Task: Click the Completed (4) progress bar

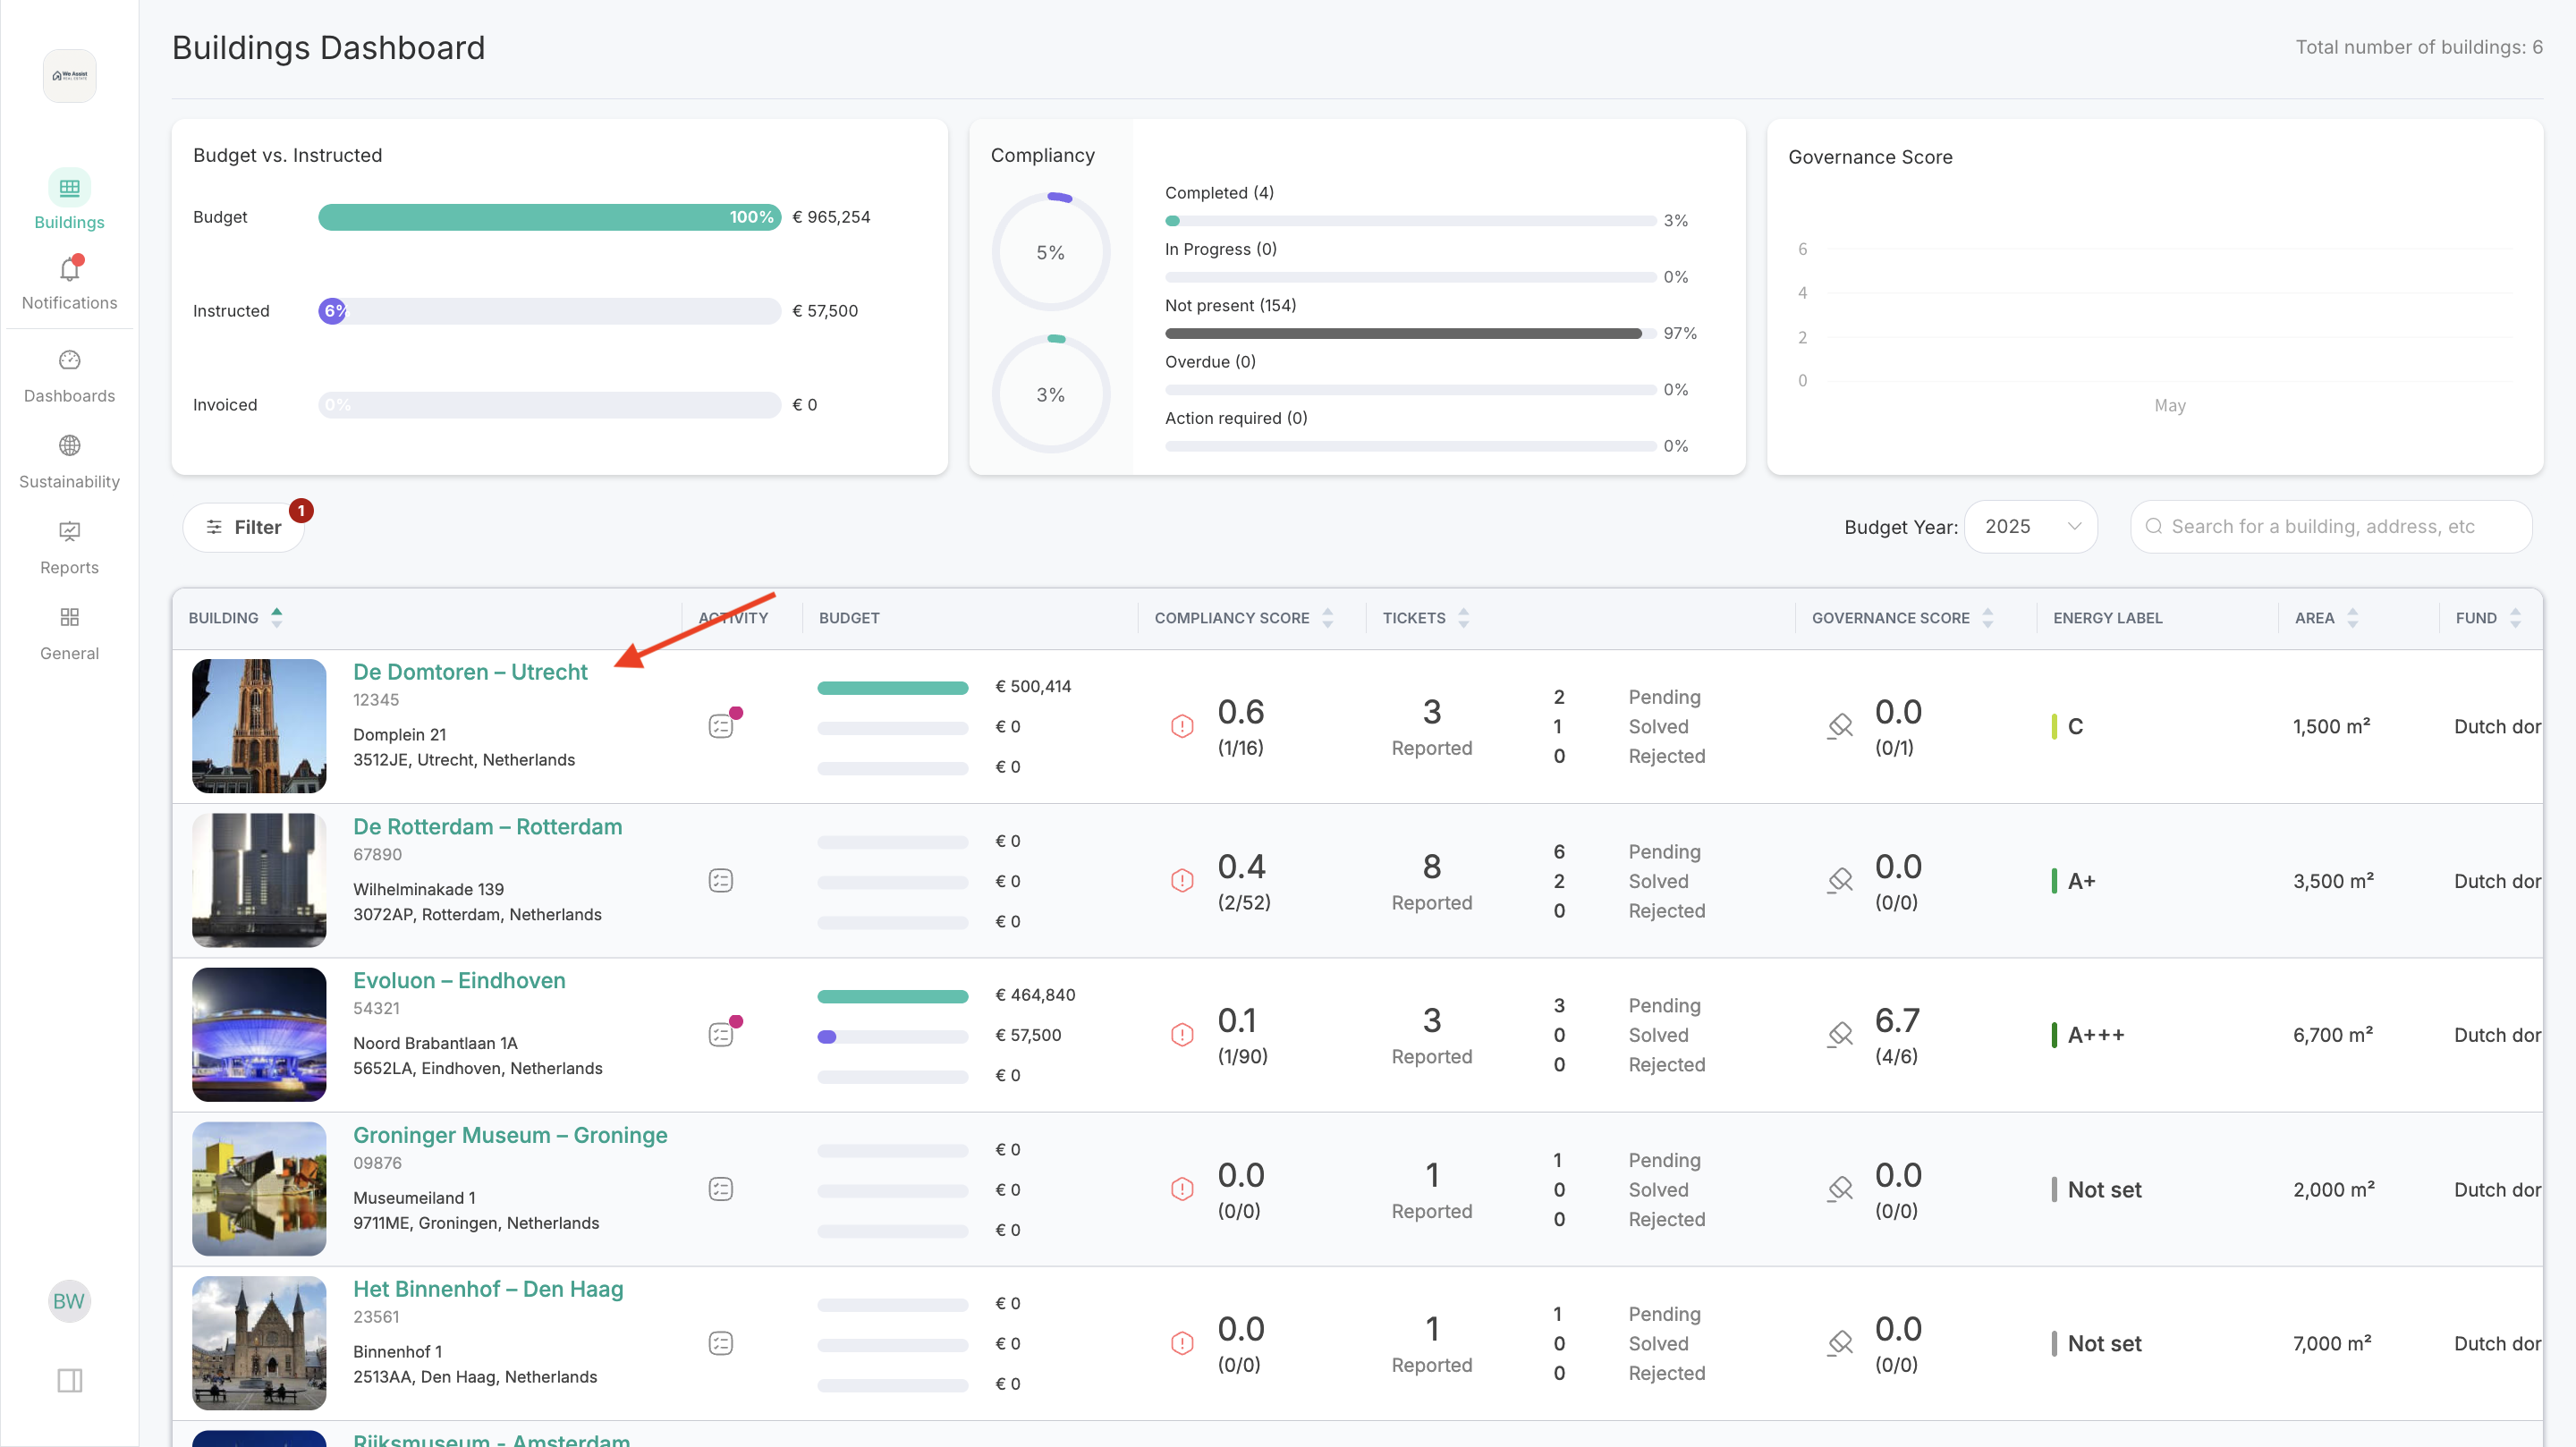Action: (1410, 221)
